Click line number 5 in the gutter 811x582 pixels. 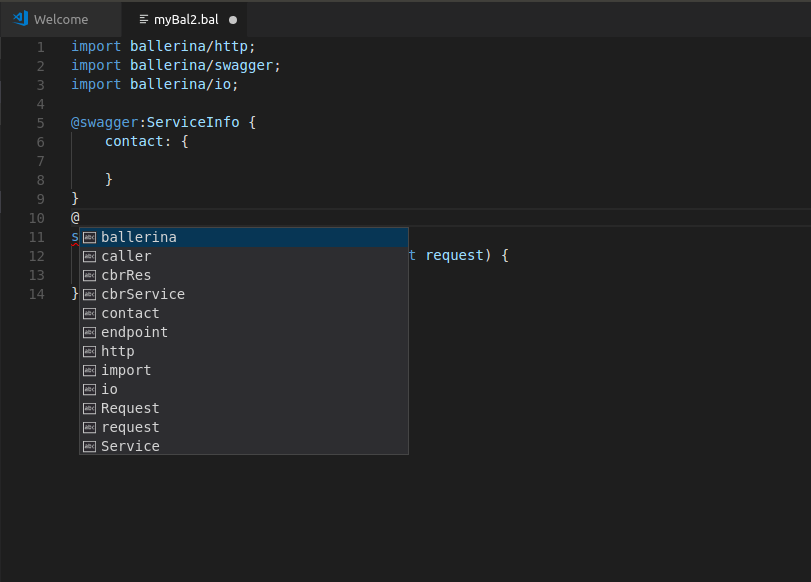[x=41, y=123]
